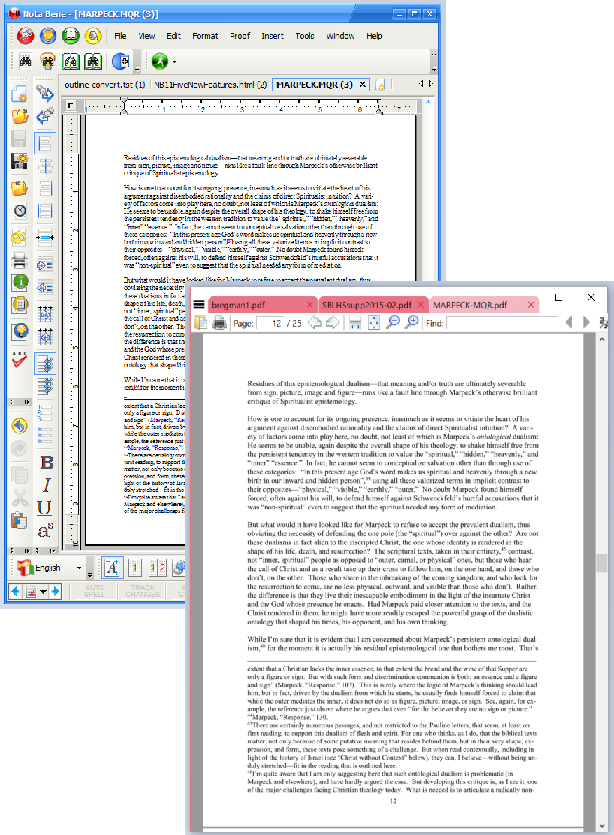The image size is (614, 835).
Task: Click the Underline U icon
Action: 45,508
